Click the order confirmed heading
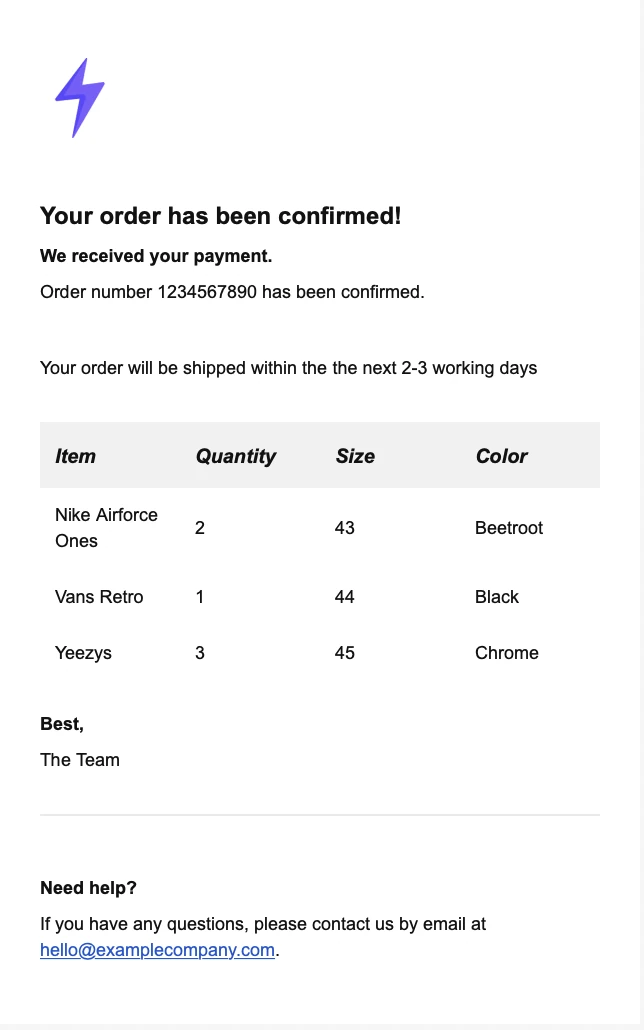 (220, 215)
